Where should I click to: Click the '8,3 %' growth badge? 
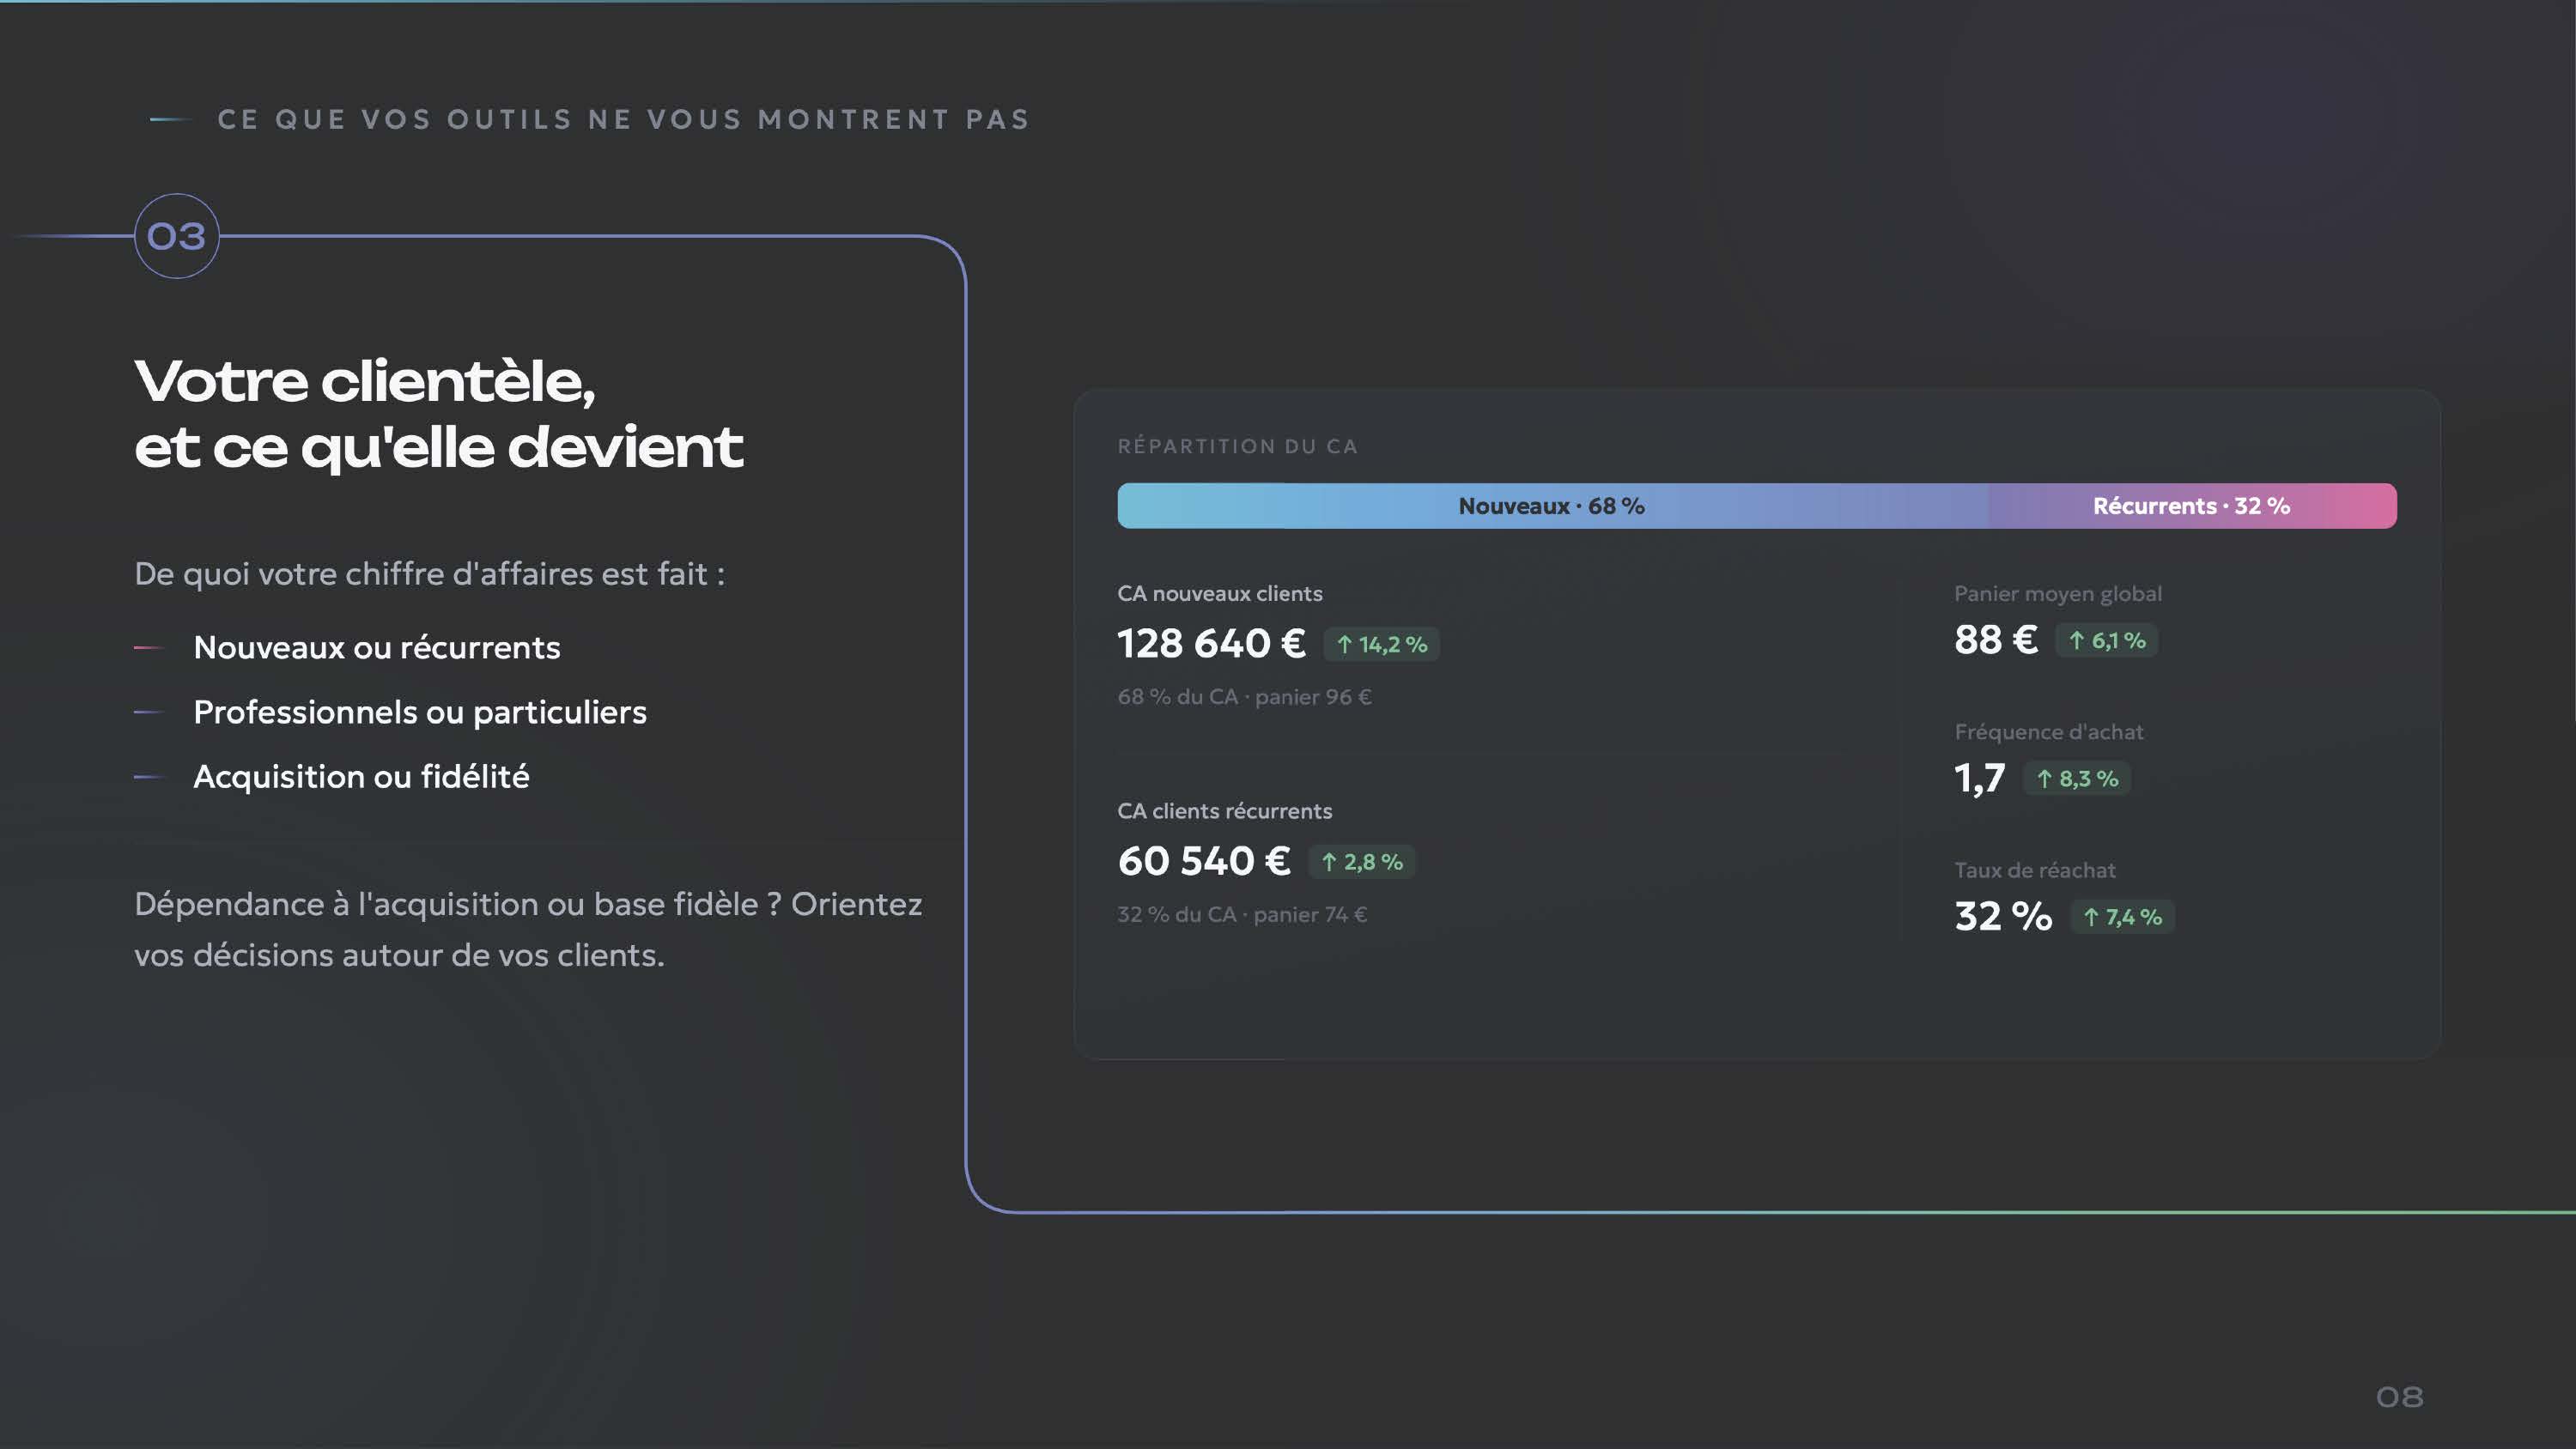[2077, 779]
